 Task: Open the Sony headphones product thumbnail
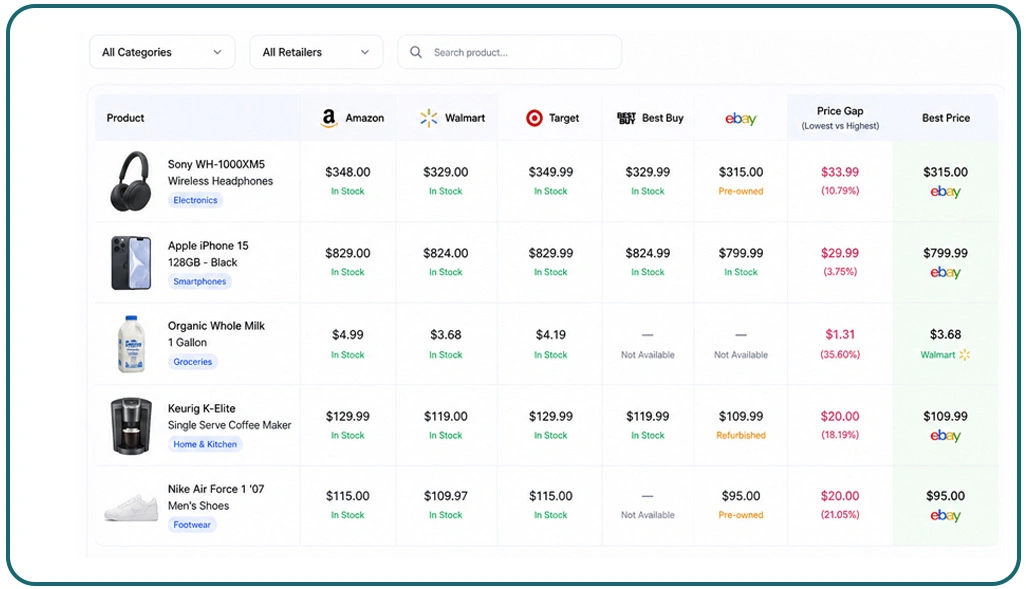131,181
